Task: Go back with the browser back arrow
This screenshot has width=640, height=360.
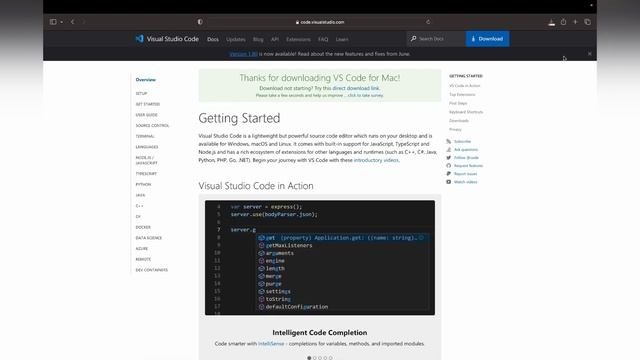Action: click(73, 22)
